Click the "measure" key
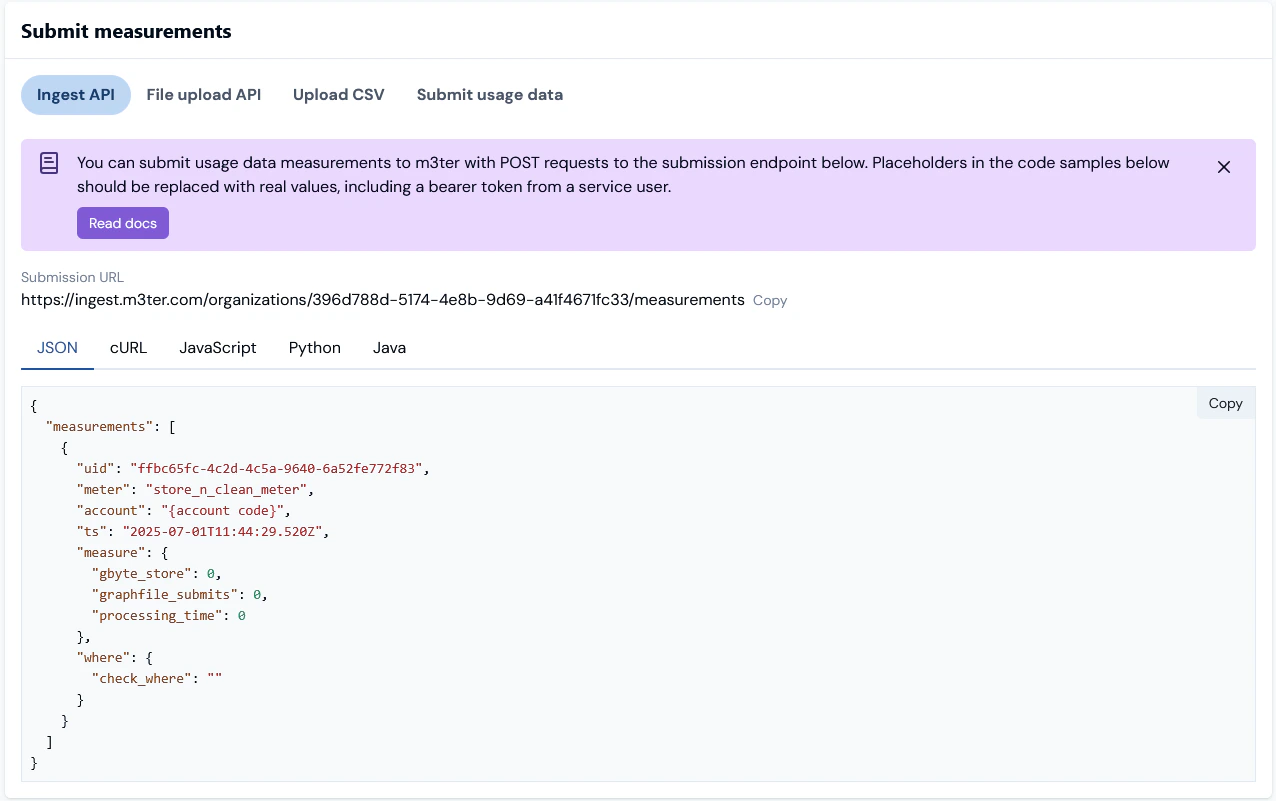This screenshot has width=1276, height=801. pos(111,552)
